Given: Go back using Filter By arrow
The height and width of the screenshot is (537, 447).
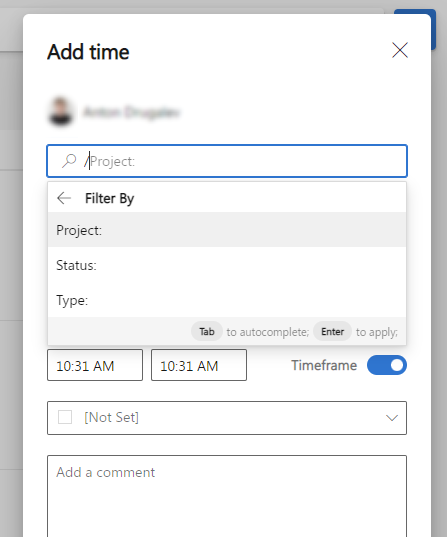Looking at the screenshot, I should pos(64,198).
